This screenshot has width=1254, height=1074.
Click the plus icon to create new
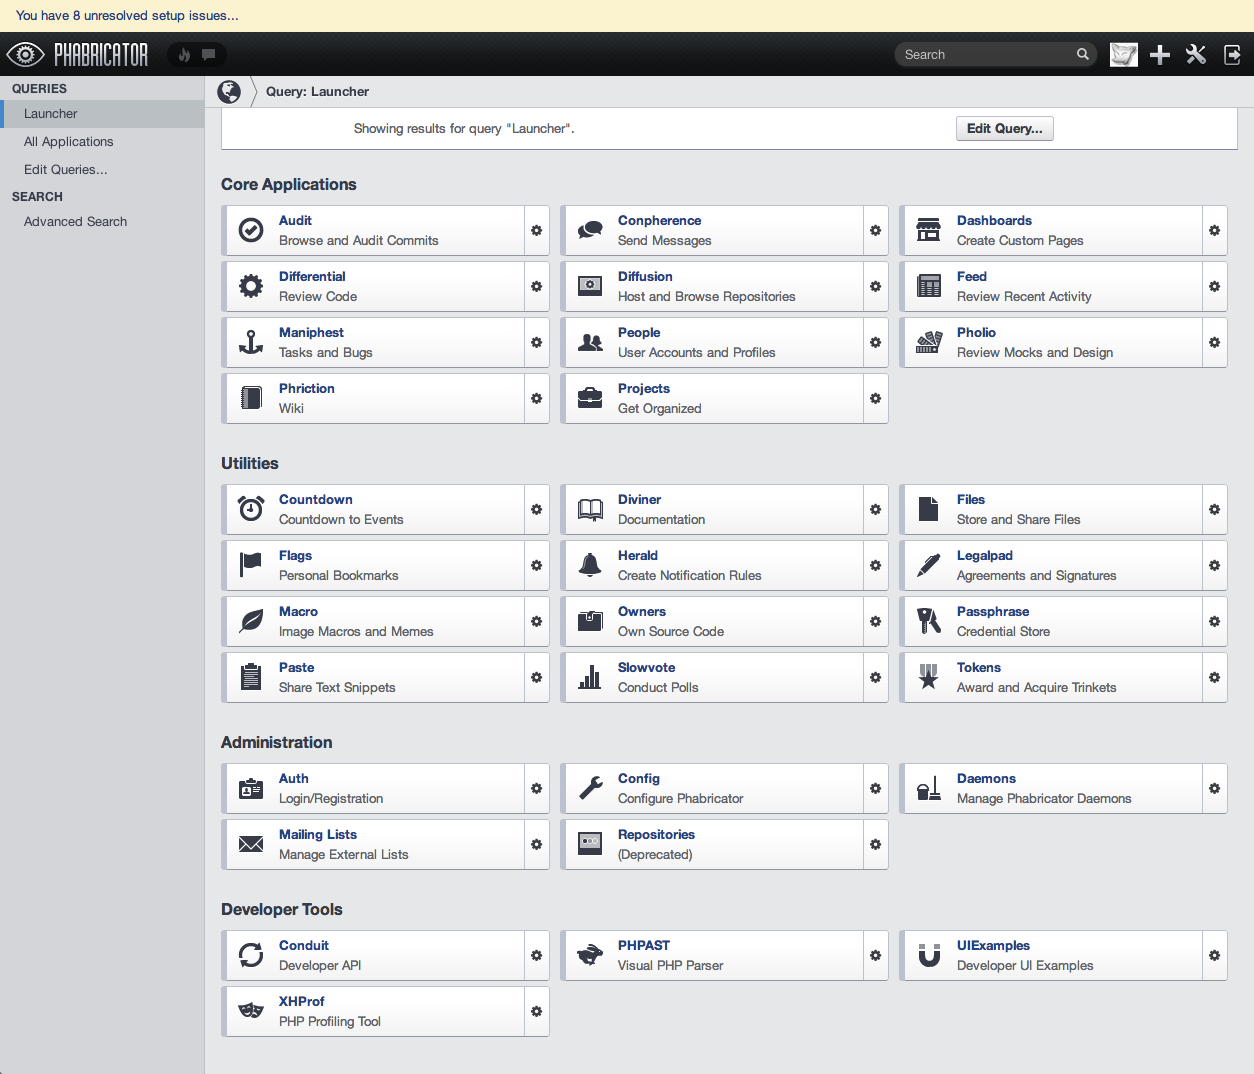1160,55
